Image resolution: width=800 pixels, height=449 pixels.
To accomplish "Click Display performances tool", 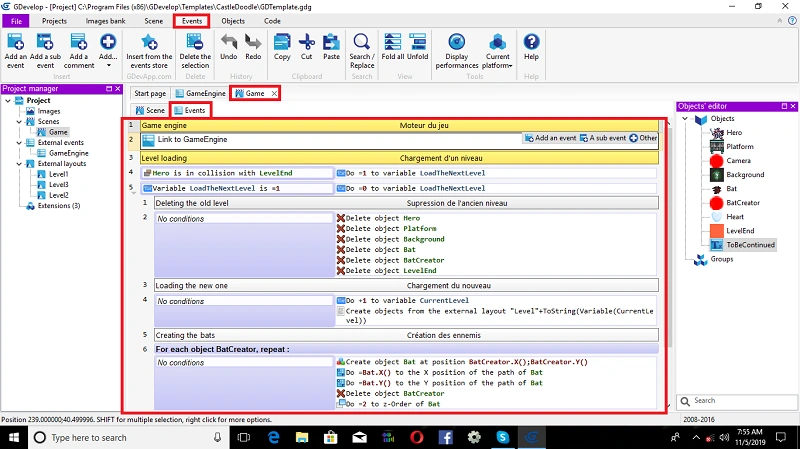I will click(x=457, y=51).
